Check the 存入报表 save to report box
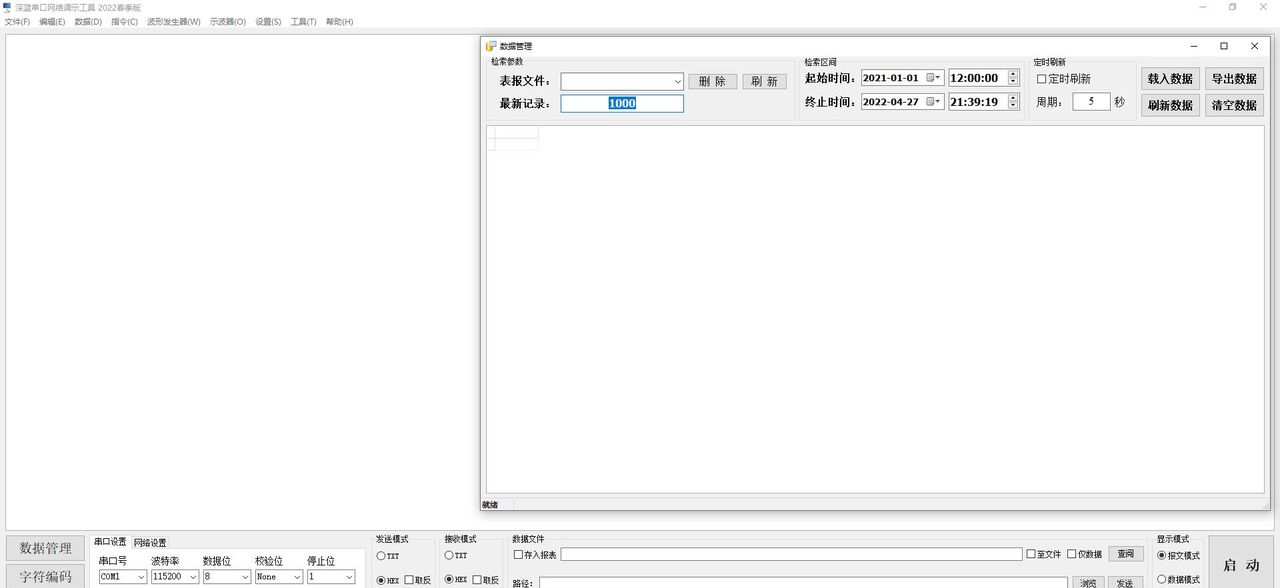The height and width of the screenshot is (588, 1280). (x=518, y=555)
